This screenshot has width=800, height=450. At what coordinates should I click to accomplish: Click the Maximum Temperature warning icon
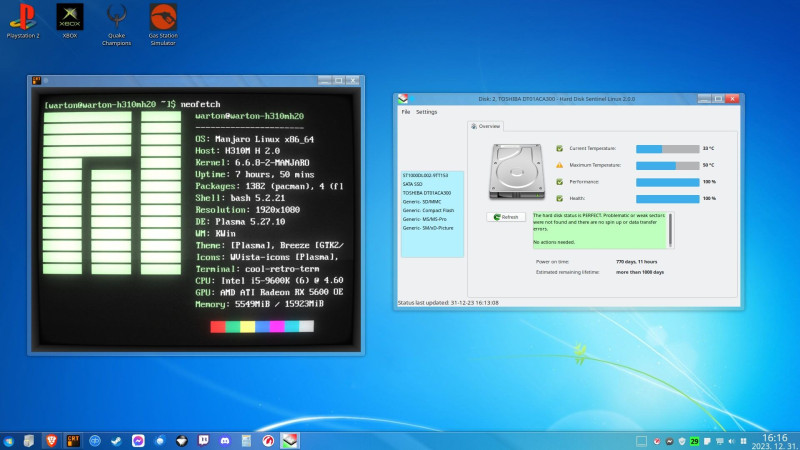pos(560,165)
